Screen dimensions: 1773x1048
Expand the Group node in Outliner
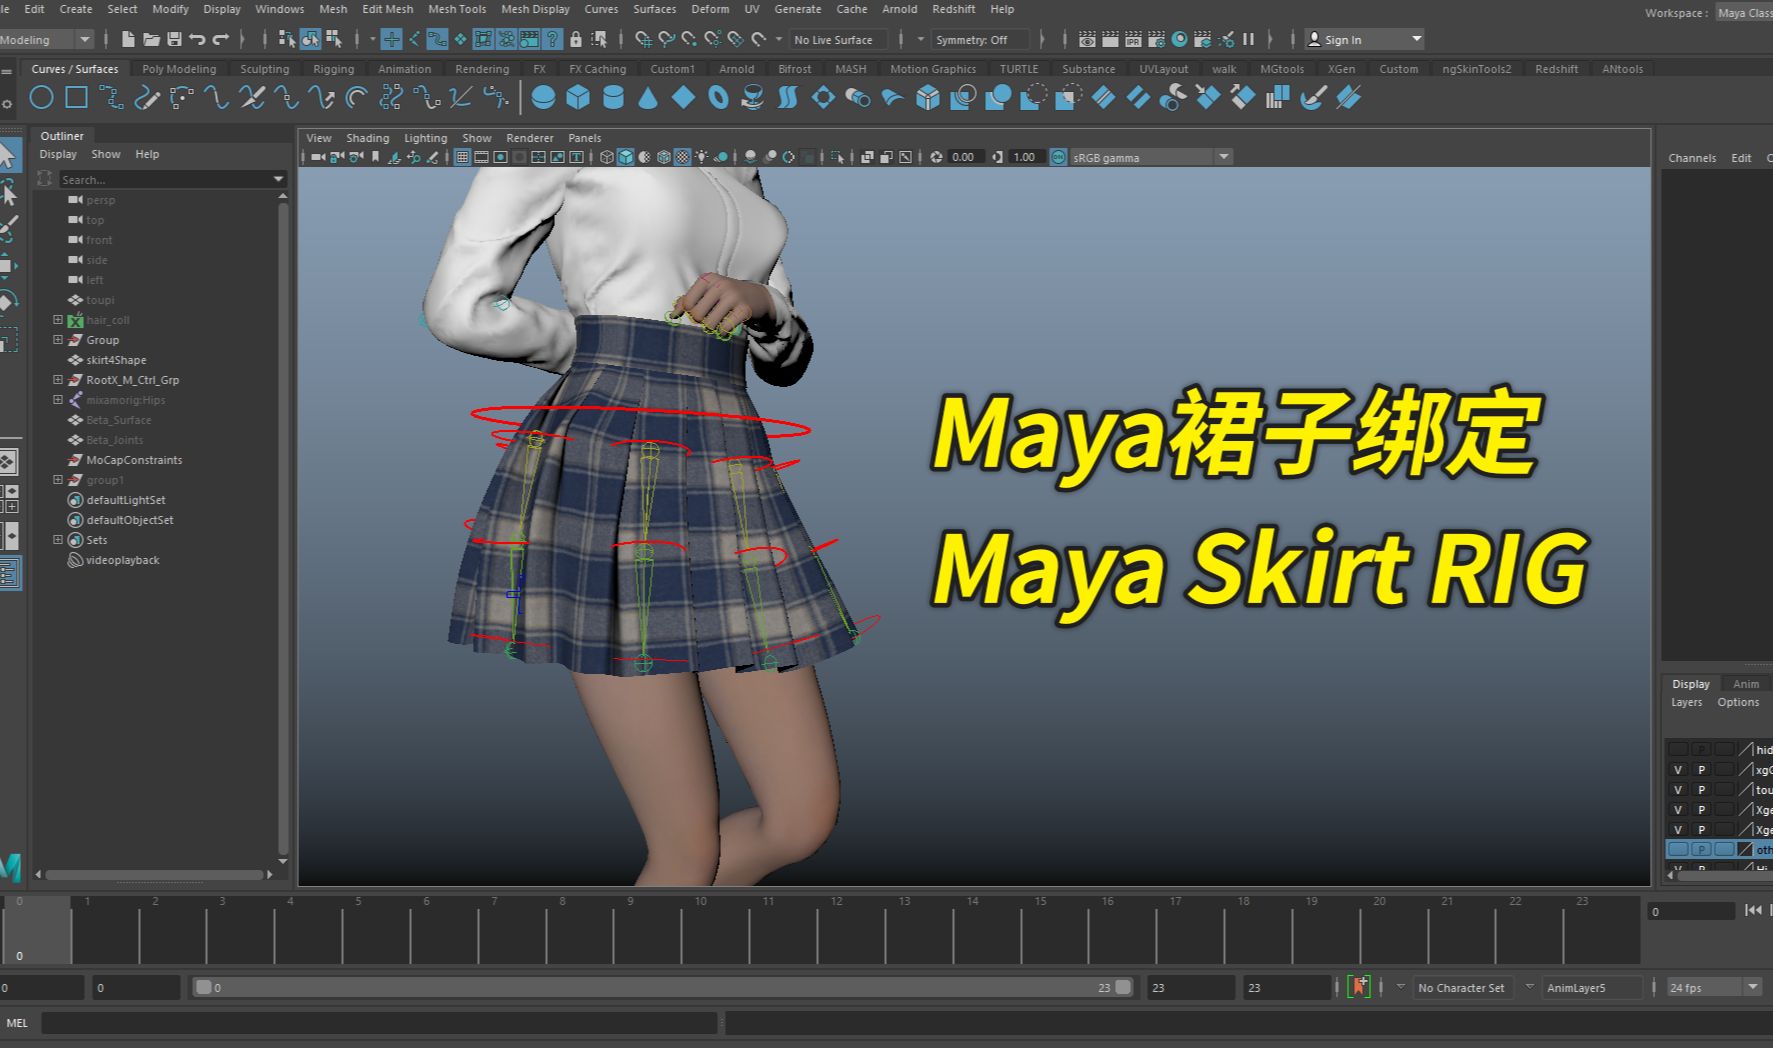coord(58,340)
